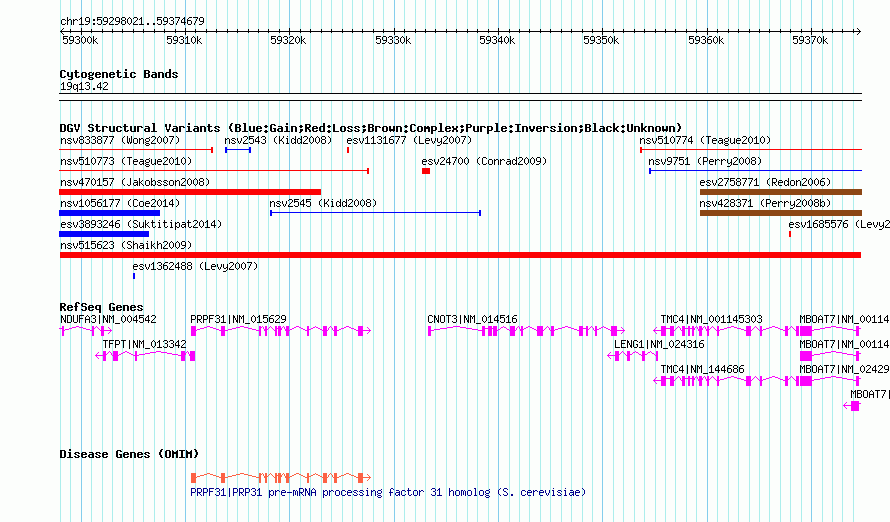
Task: Click the 59310k ruler tick label
Action: coord(184,40)
